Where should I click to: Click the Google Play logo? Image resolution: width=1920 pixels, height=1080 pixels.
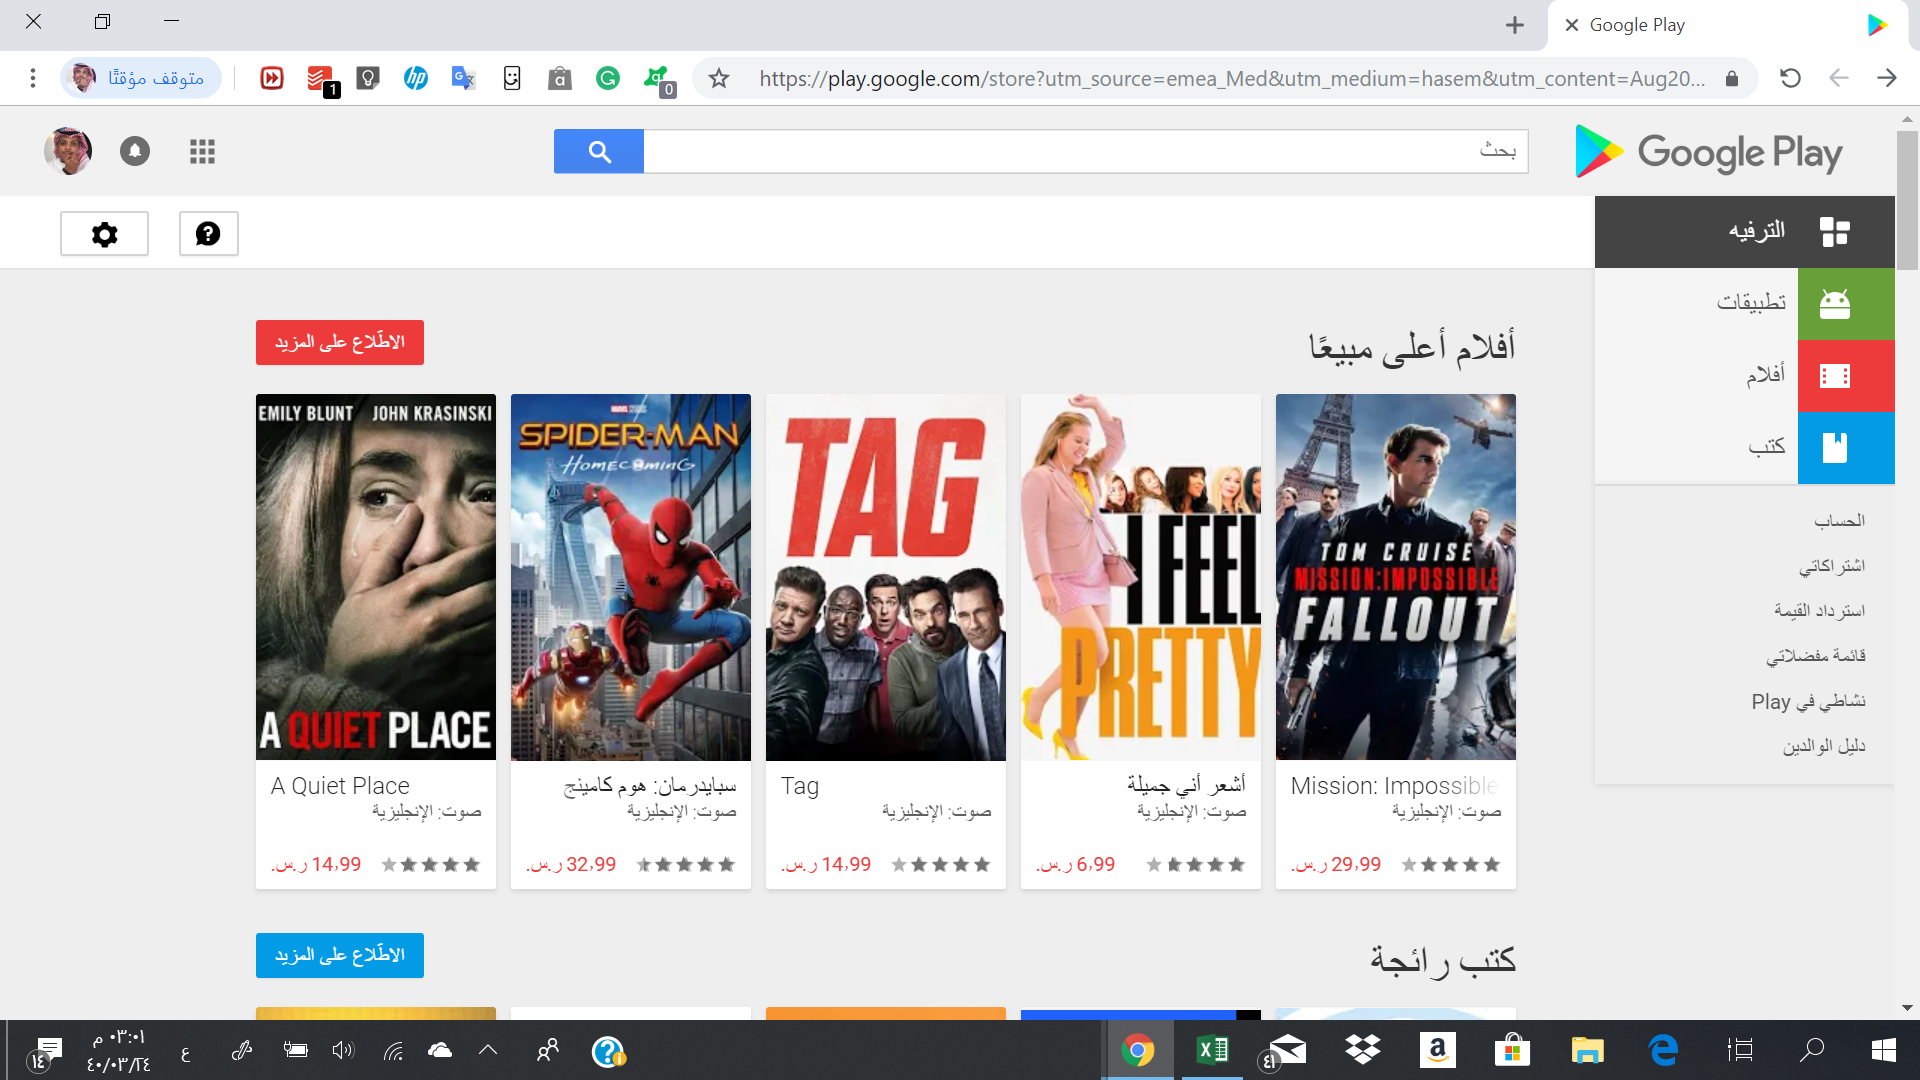pyautogui.click(x=1709, y=152)
